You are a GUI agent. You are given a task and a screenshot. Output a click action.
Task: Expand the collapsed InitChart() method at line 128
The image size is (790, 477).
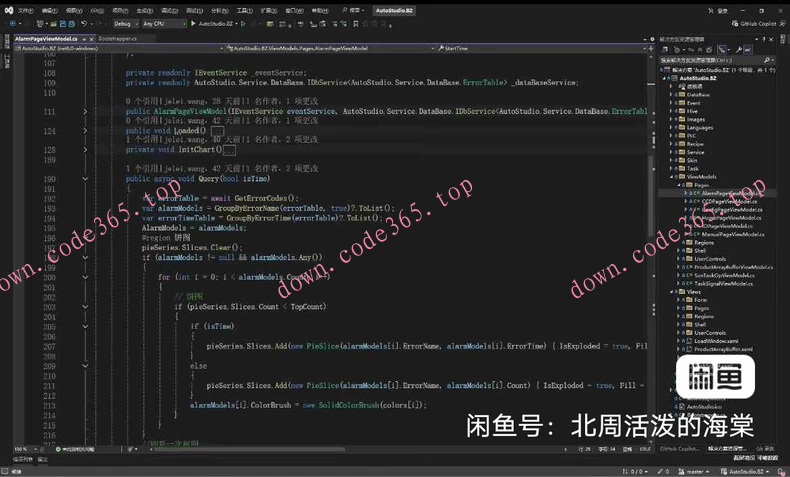pos(85,150)
